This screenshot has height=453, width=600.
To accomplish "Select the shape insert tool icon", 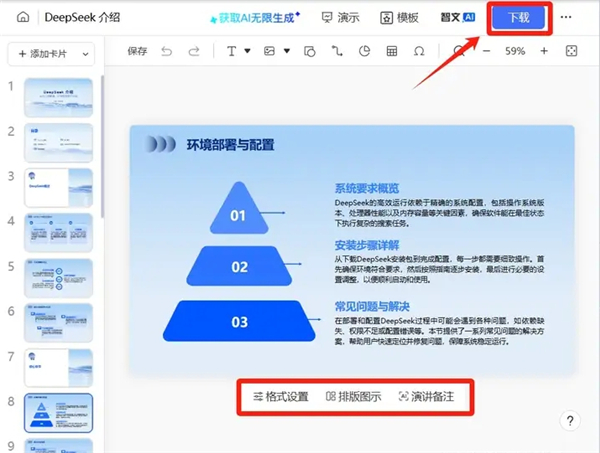I will tap(310, 51).
